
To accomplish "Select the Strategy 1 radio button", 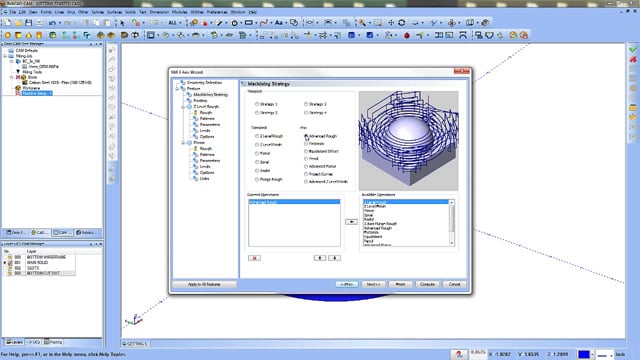I will tap(257, 104).
